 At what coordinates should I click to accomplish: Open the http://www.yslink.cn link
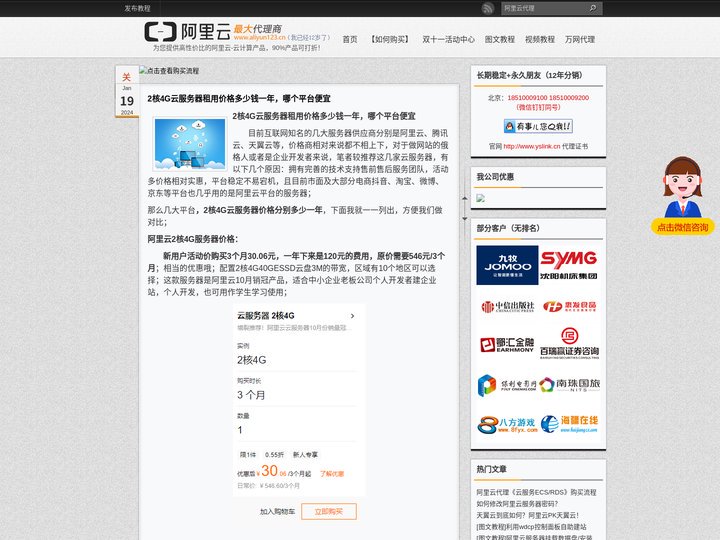(x=531, y=146)
